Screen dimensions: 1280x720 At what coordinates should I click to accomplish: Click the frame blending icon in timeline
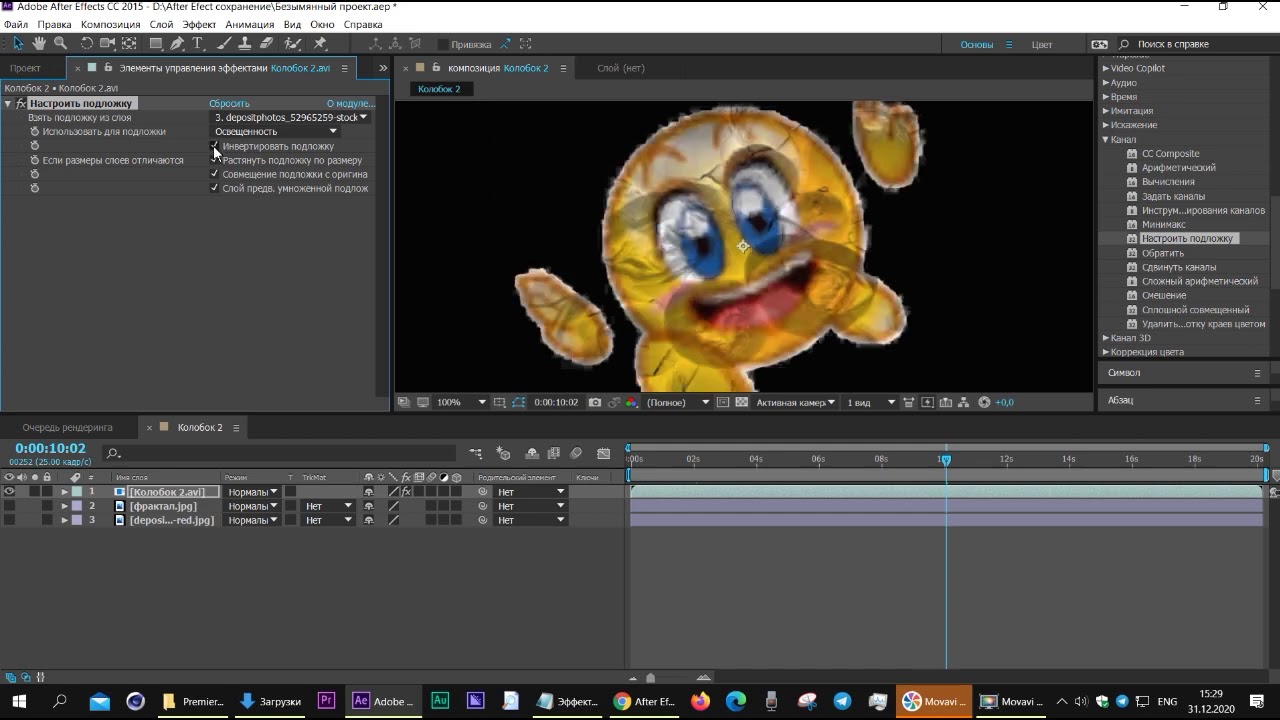coord(554,453)
